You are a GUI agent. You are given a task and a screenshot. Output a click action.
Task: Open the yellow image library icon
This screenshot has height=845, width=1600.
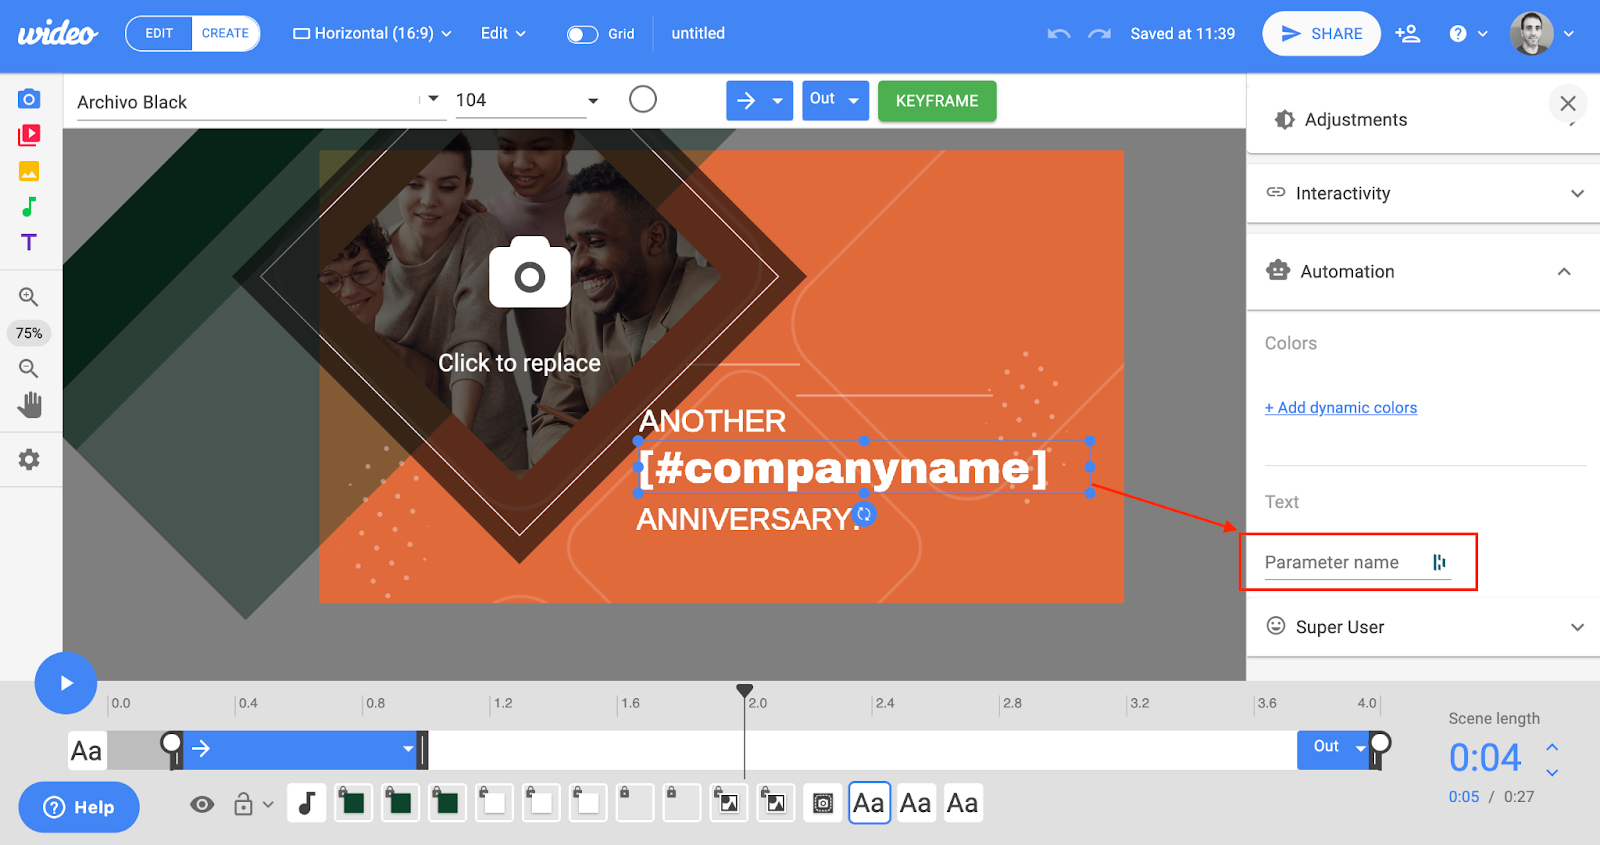pyautogui.click(x=29, y=171)
